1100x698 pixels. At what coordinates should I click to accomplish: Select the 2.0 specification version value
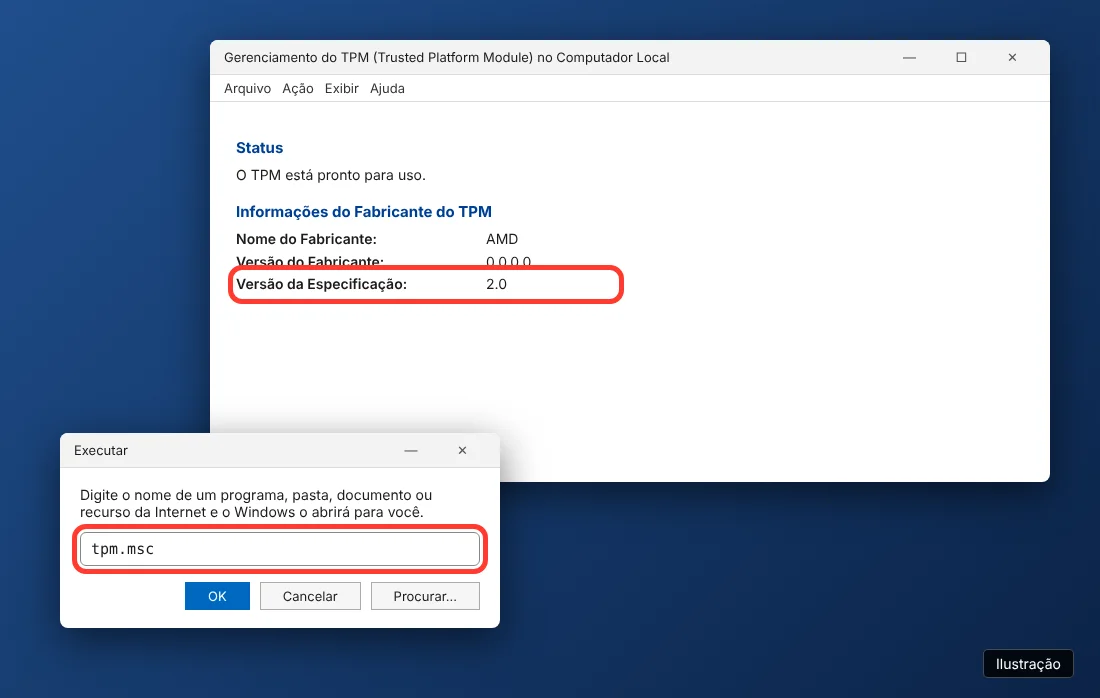tap(496, 284)
